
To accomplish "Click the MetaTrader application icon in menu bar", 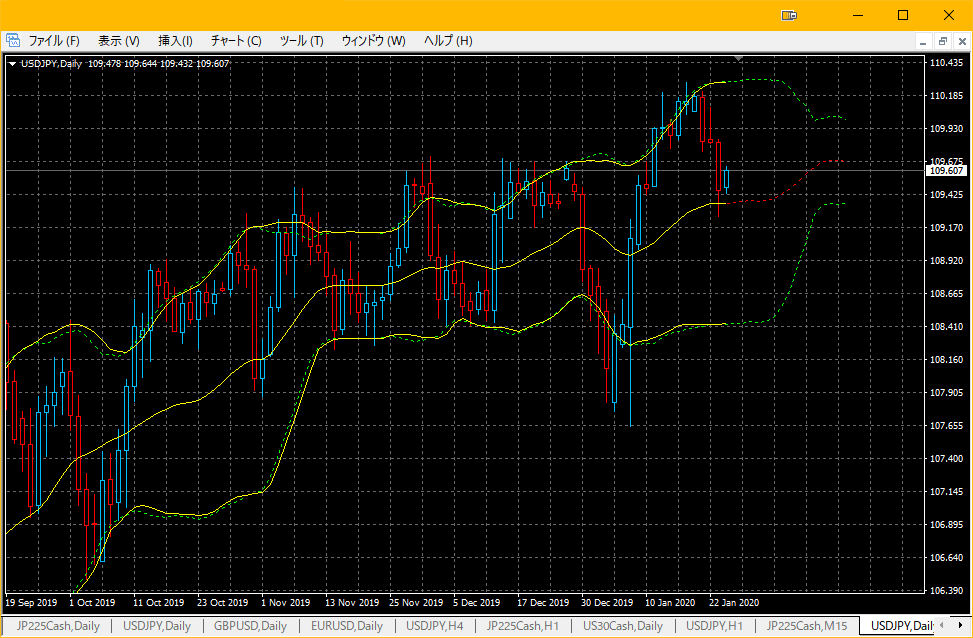I will click(x=13, y=41).
